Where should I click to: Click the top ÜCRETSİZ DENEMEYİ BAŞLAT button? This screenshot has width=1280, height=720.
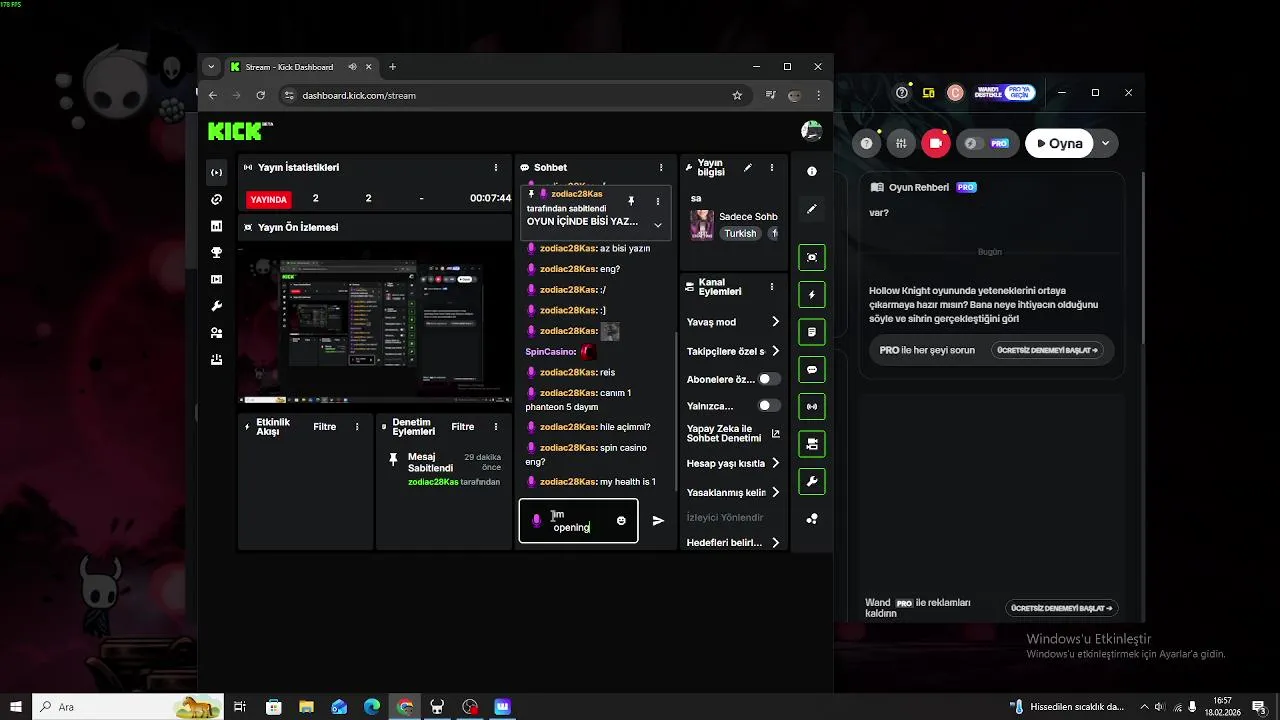[x=1047, y=350]
